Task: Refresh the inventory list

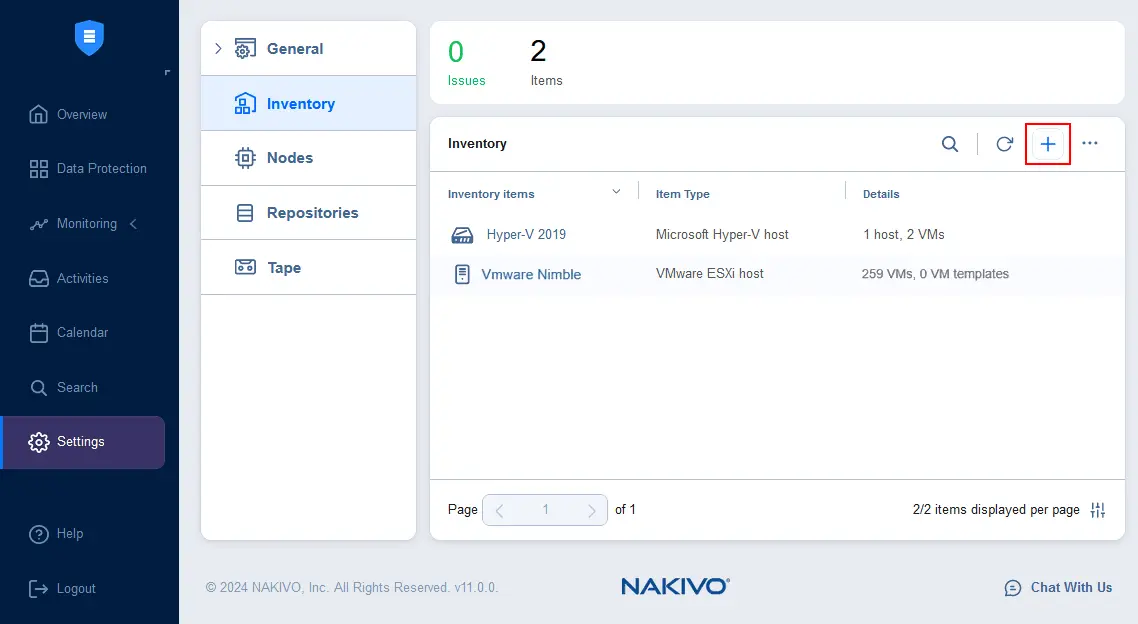Action: [x=1004, y=144]
